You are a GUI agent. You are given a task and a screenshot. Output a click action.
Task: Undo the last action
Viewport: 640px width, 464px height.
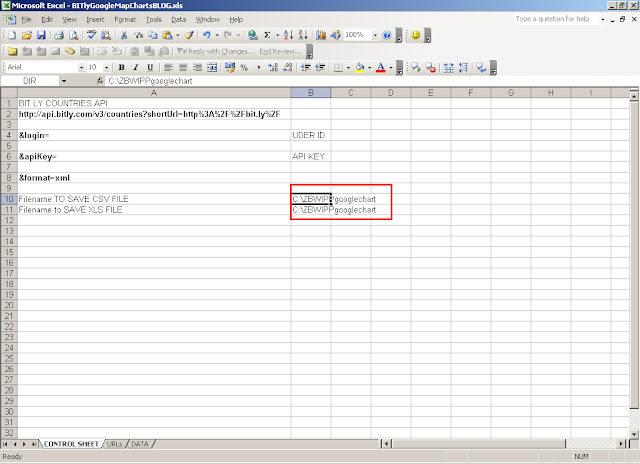207,35
